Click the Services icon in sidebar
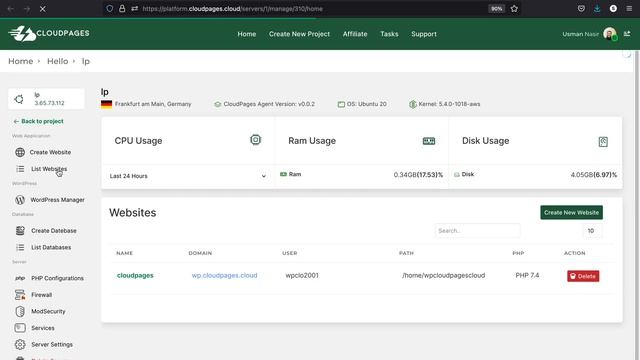640x360 pixels. point(20,328)
